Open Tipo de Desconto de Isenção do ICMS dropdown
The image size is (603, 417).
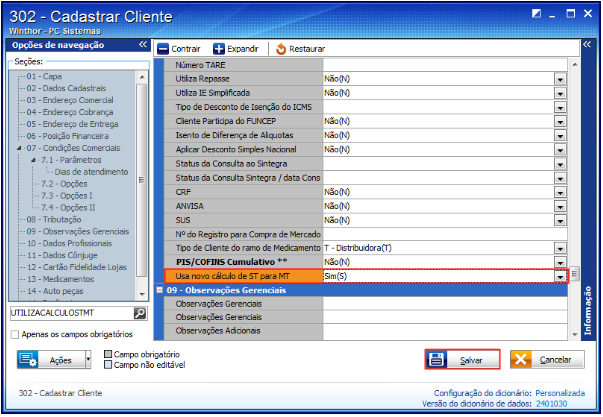pyautogui.click(x=560, y=107)
